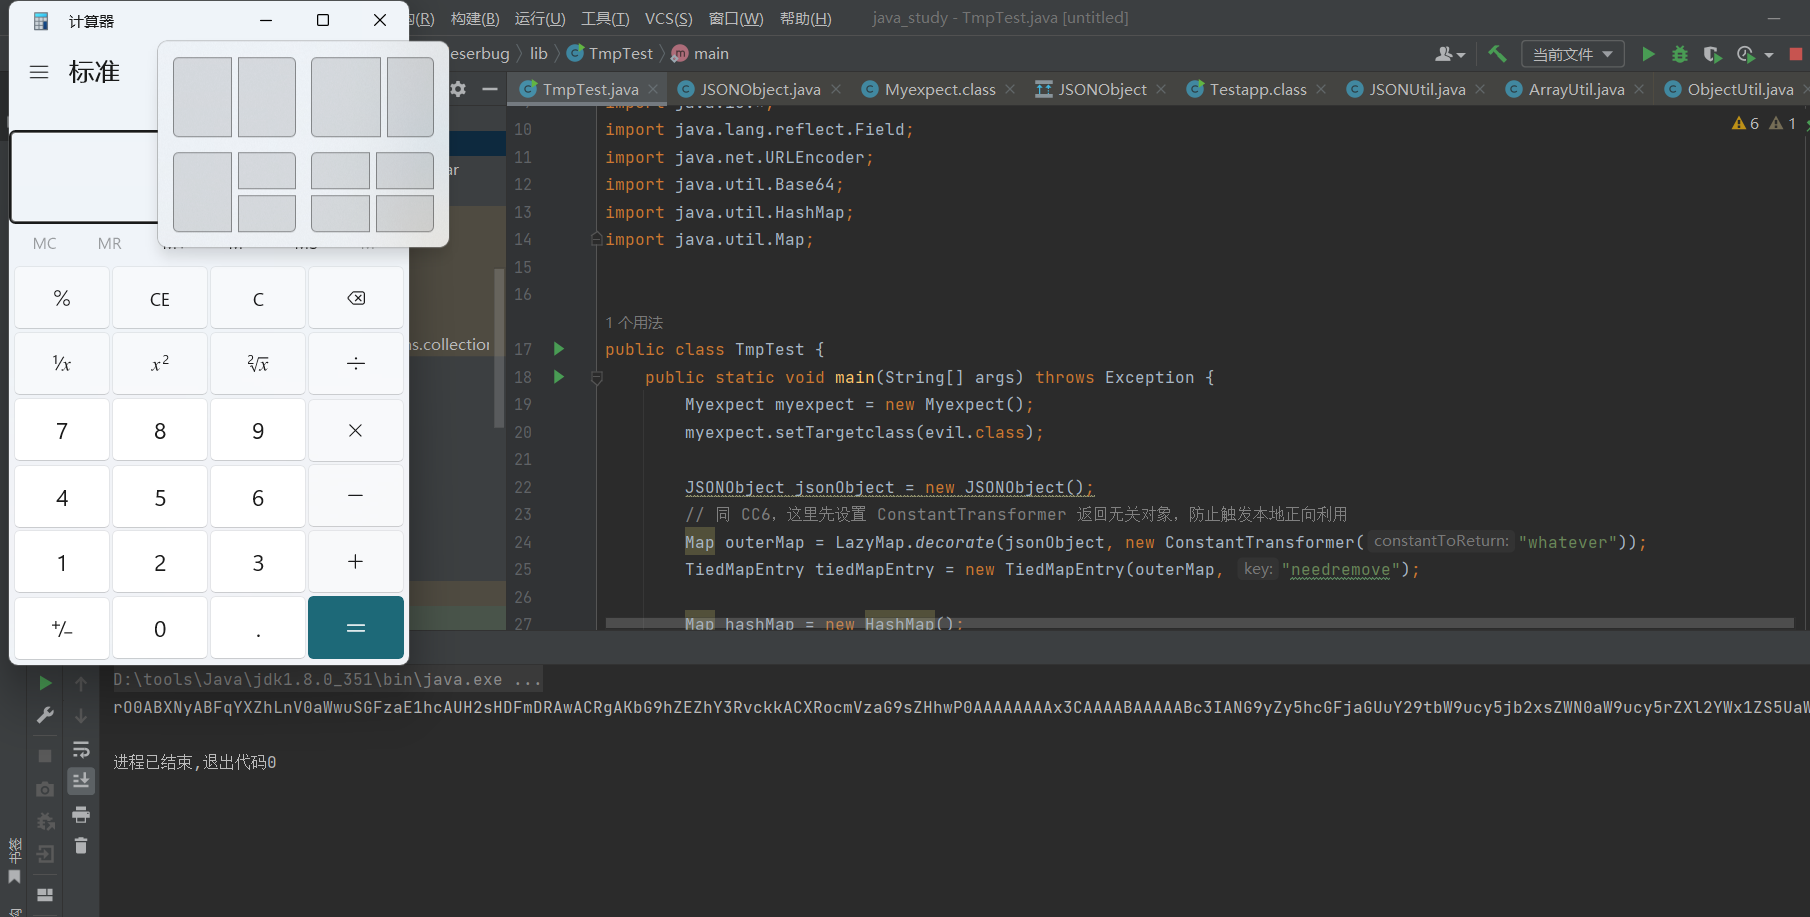Viewport: 1810px width, 917px height.
Task: Click the calculator x squared key
Action: point(160,364)
